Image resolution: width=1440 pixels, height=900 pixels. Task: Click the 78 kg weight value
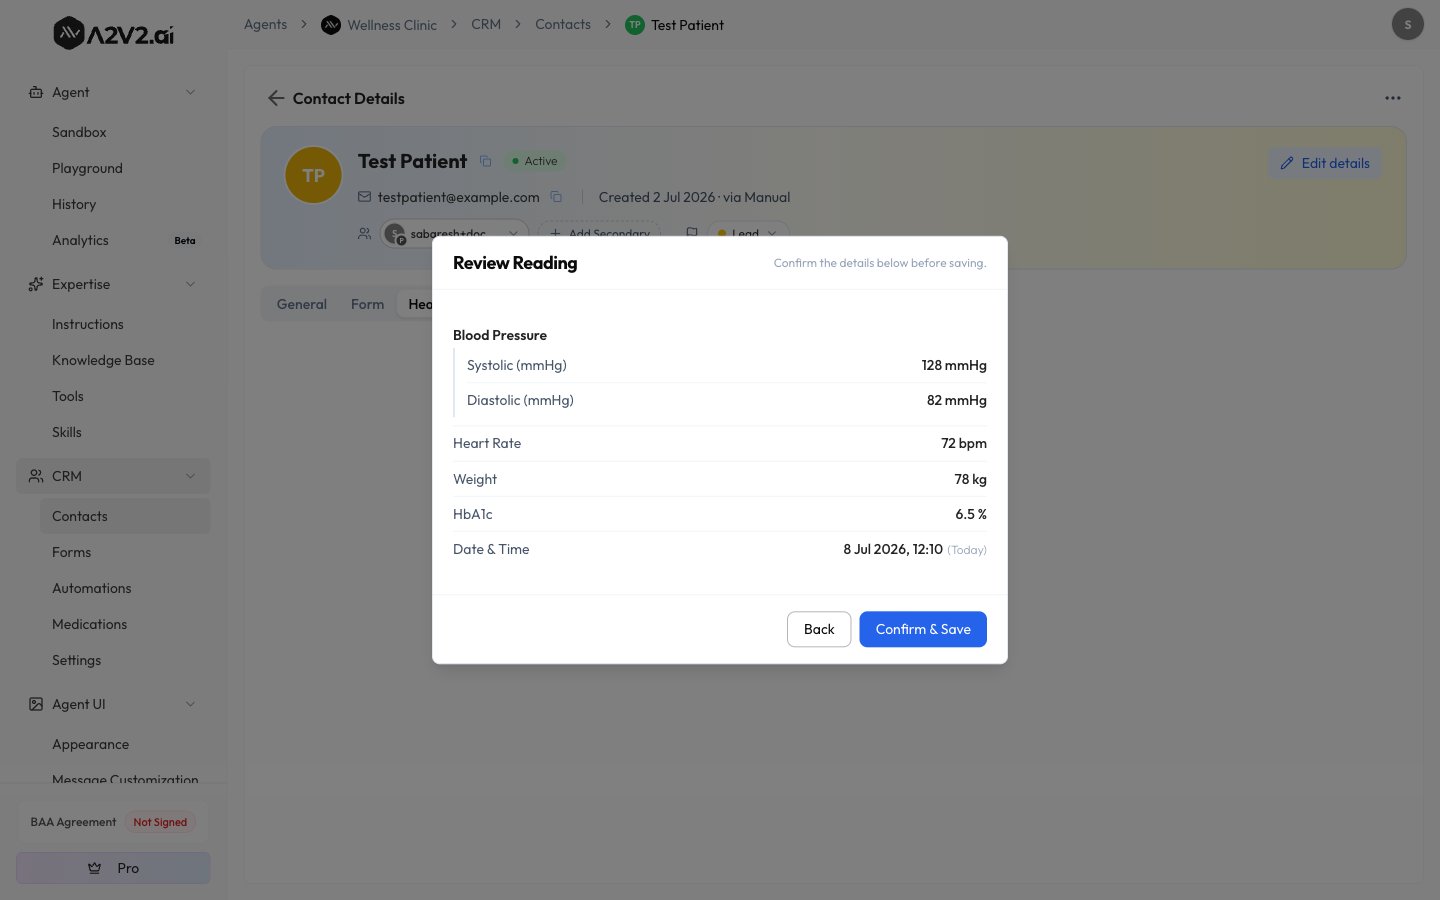click(x=970, y=479)
